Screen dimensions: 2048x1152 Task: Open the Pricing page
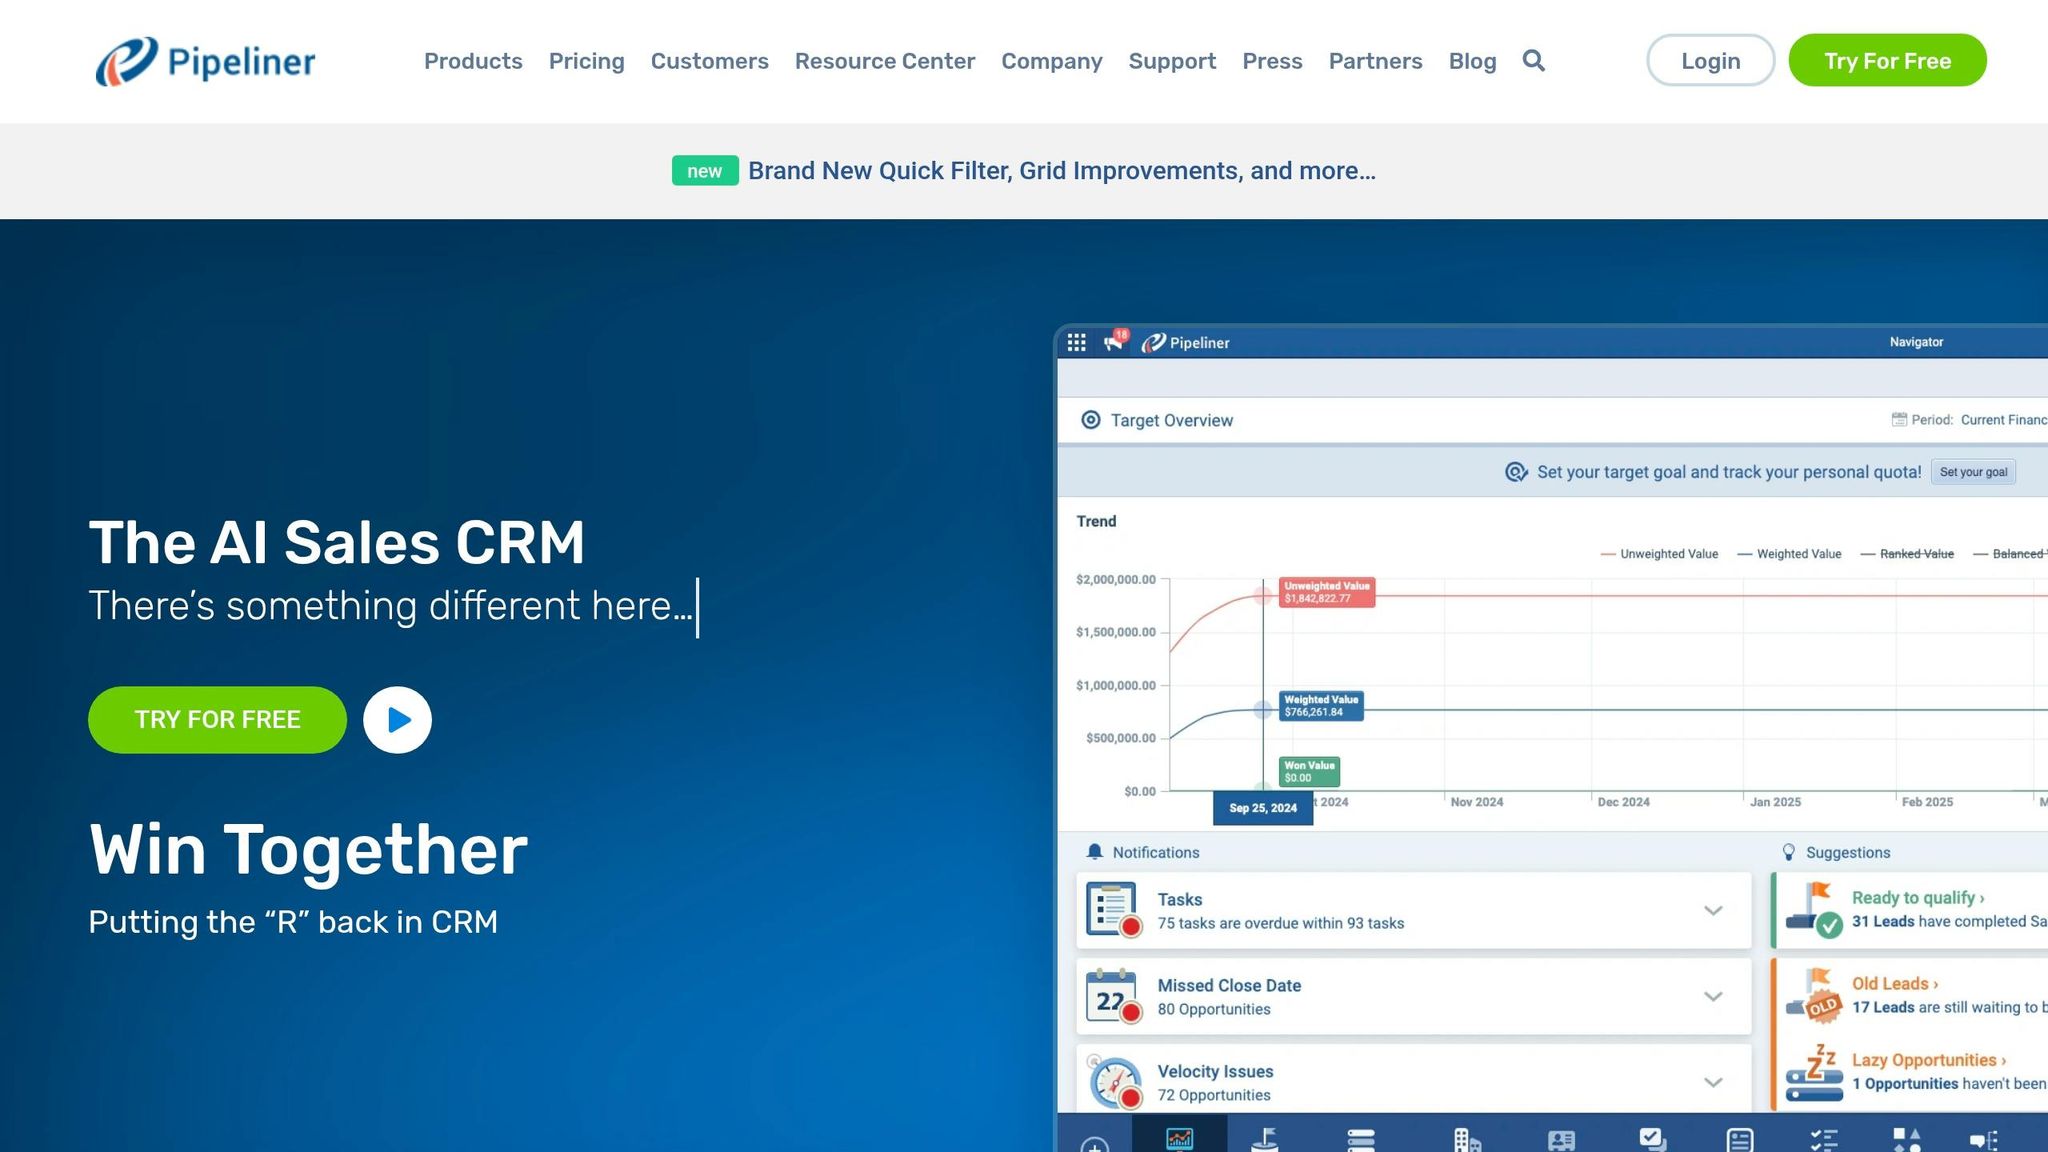point(587,61)
